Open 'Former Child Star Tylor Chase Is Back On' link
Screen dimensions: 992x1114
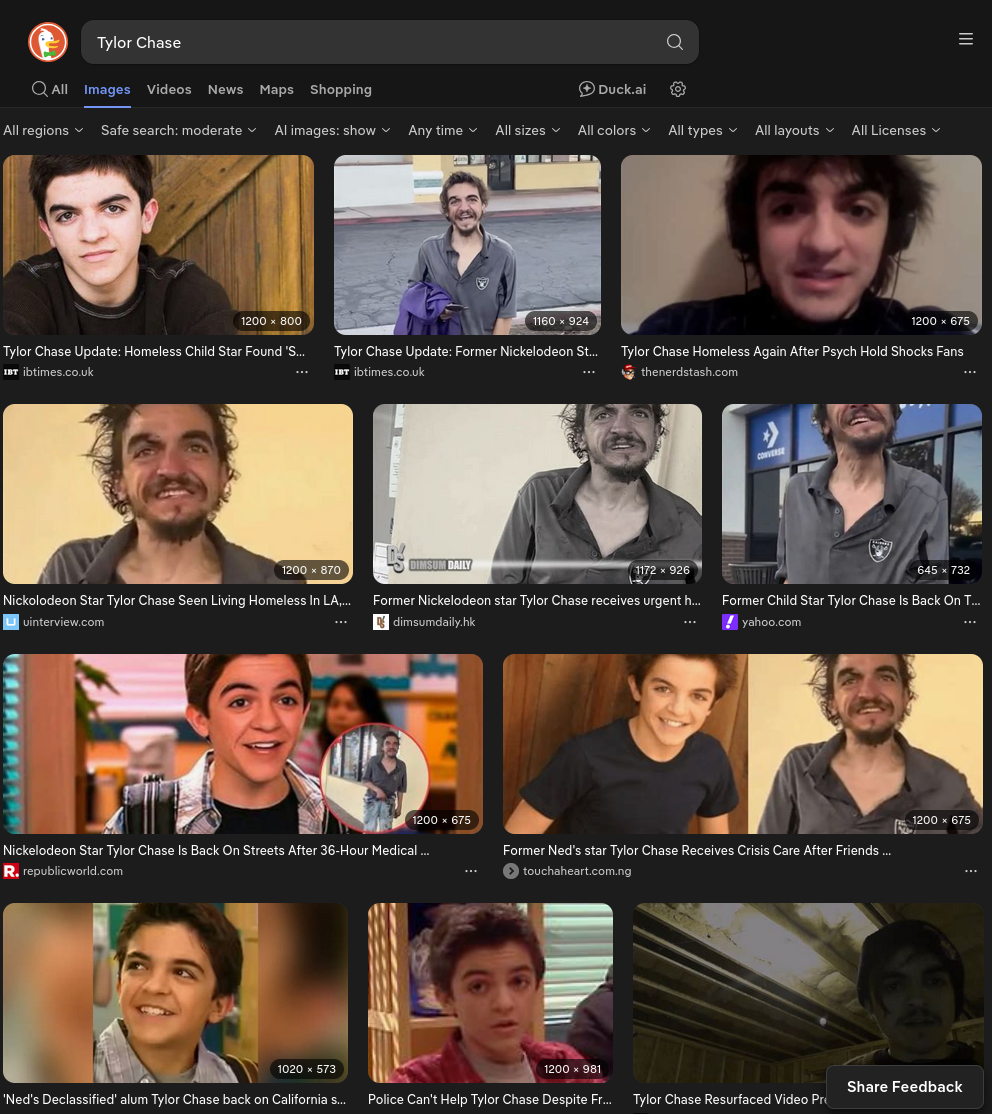[x=851, y=600]
